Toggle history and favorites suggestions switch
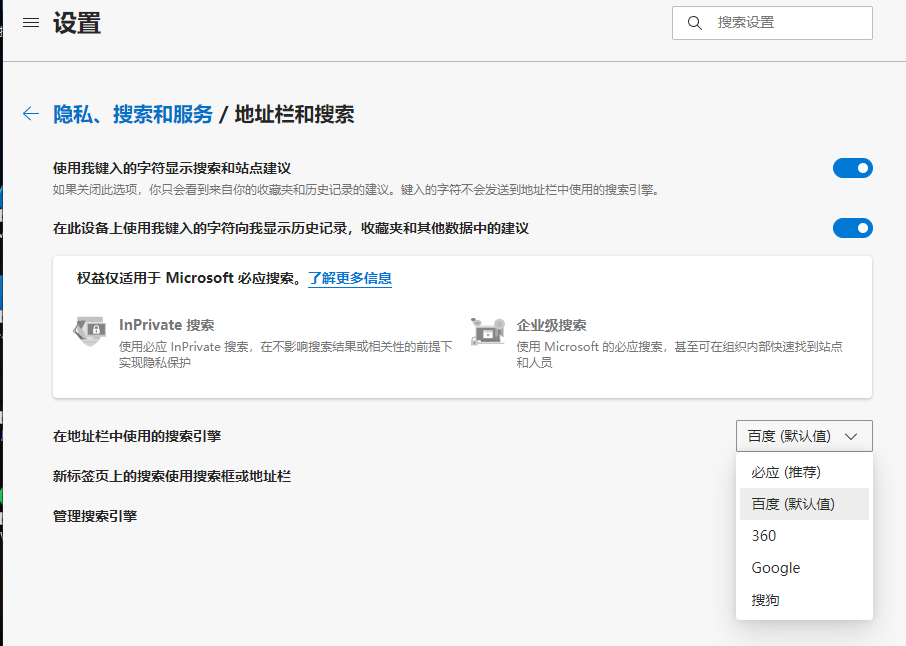 click(852, 228)
